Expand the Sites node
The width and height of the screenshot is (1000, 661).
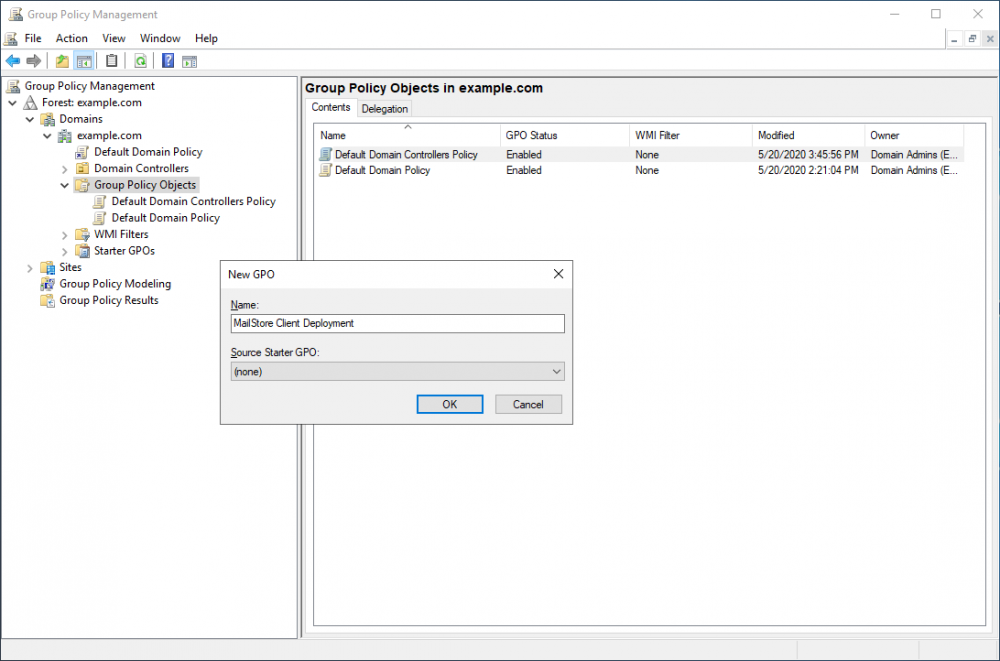[x=30, y=267]
